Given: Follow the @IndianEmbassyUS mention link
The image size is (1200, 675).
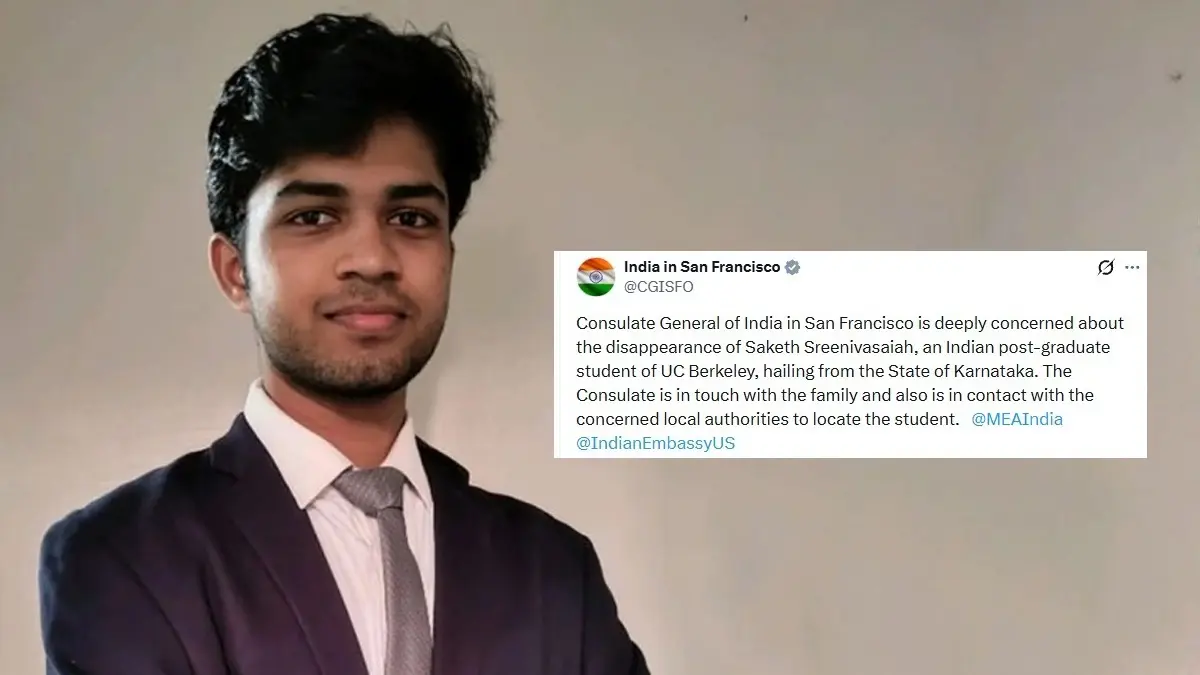Looking at the screenshot, I should pos(656,443).
